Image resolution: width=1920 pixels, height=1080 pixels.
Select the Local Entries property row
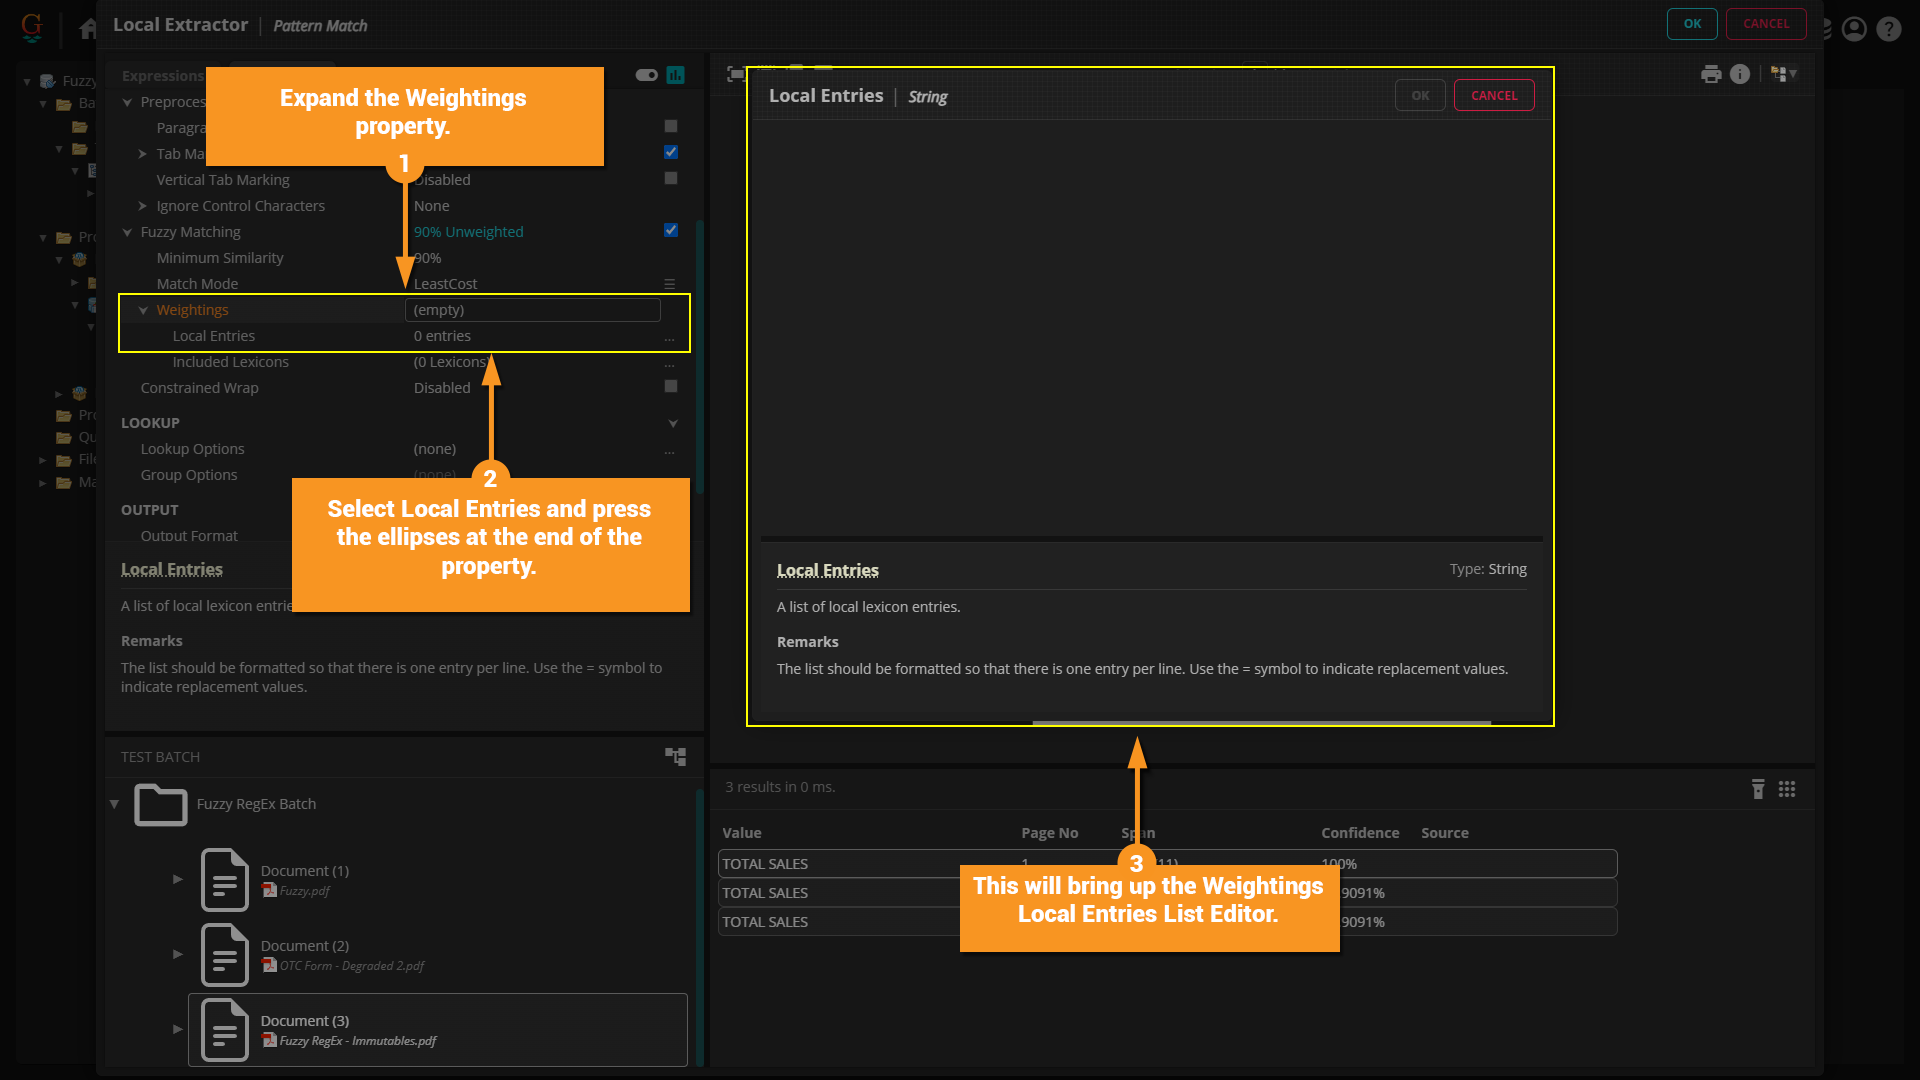(213, 336)
